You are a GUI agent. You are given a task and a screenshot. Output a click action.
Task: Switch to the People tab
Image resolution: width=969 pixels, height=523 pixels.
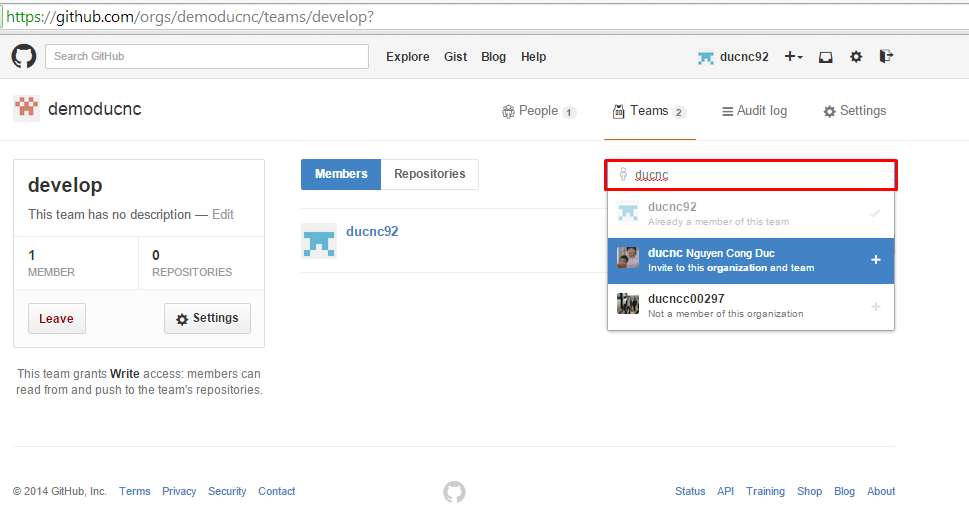coord(538,111)
